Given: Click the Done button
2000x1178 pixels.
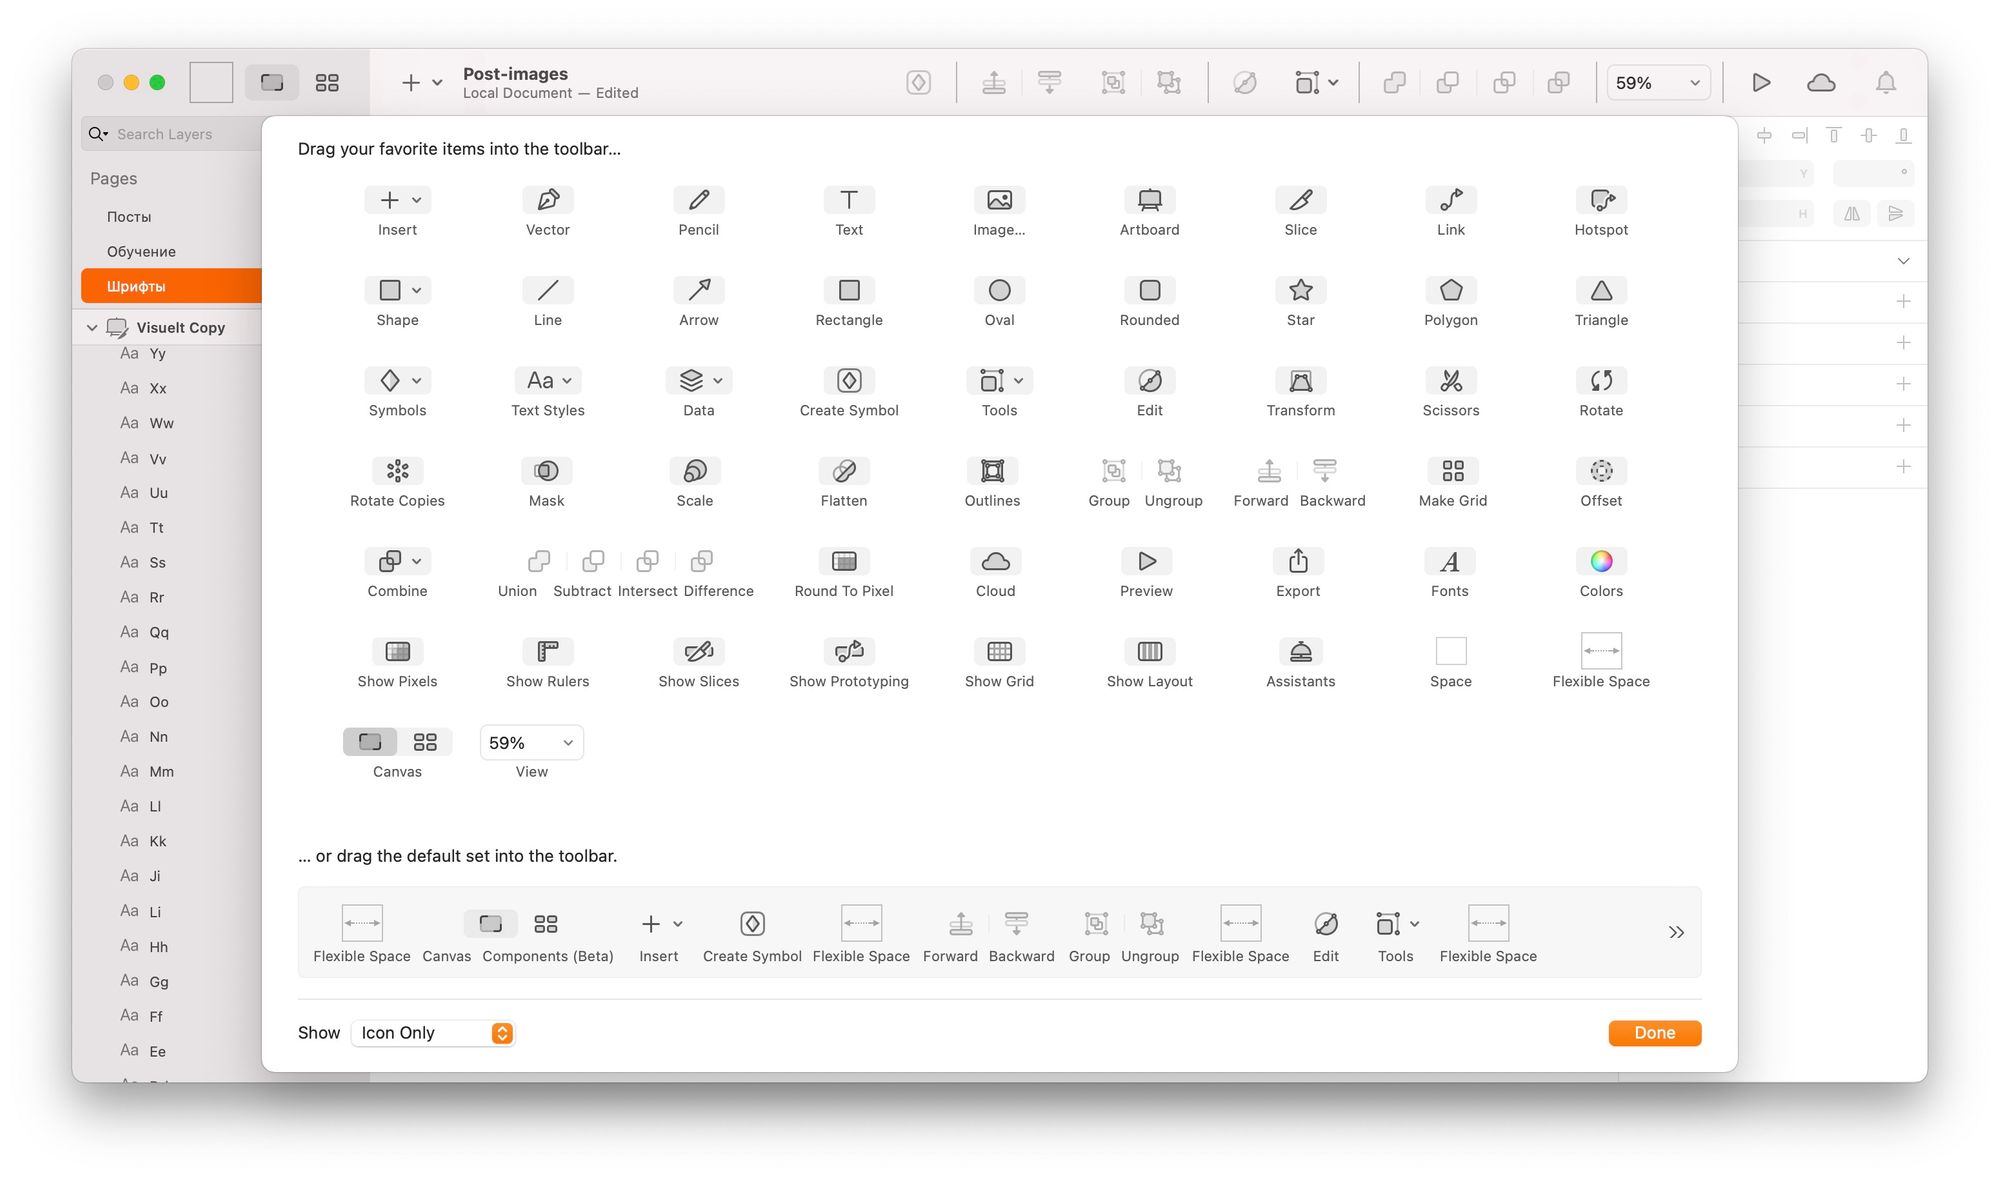Looking at the screenshot, I should coord(1654,1033).
